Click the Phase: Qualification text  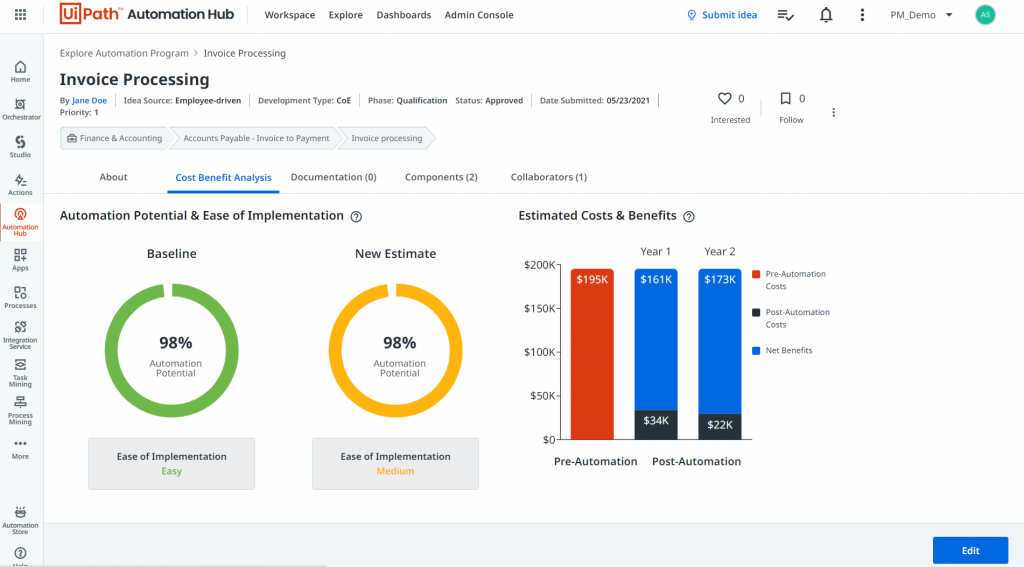pyautogui.click(x=408, y=101)
